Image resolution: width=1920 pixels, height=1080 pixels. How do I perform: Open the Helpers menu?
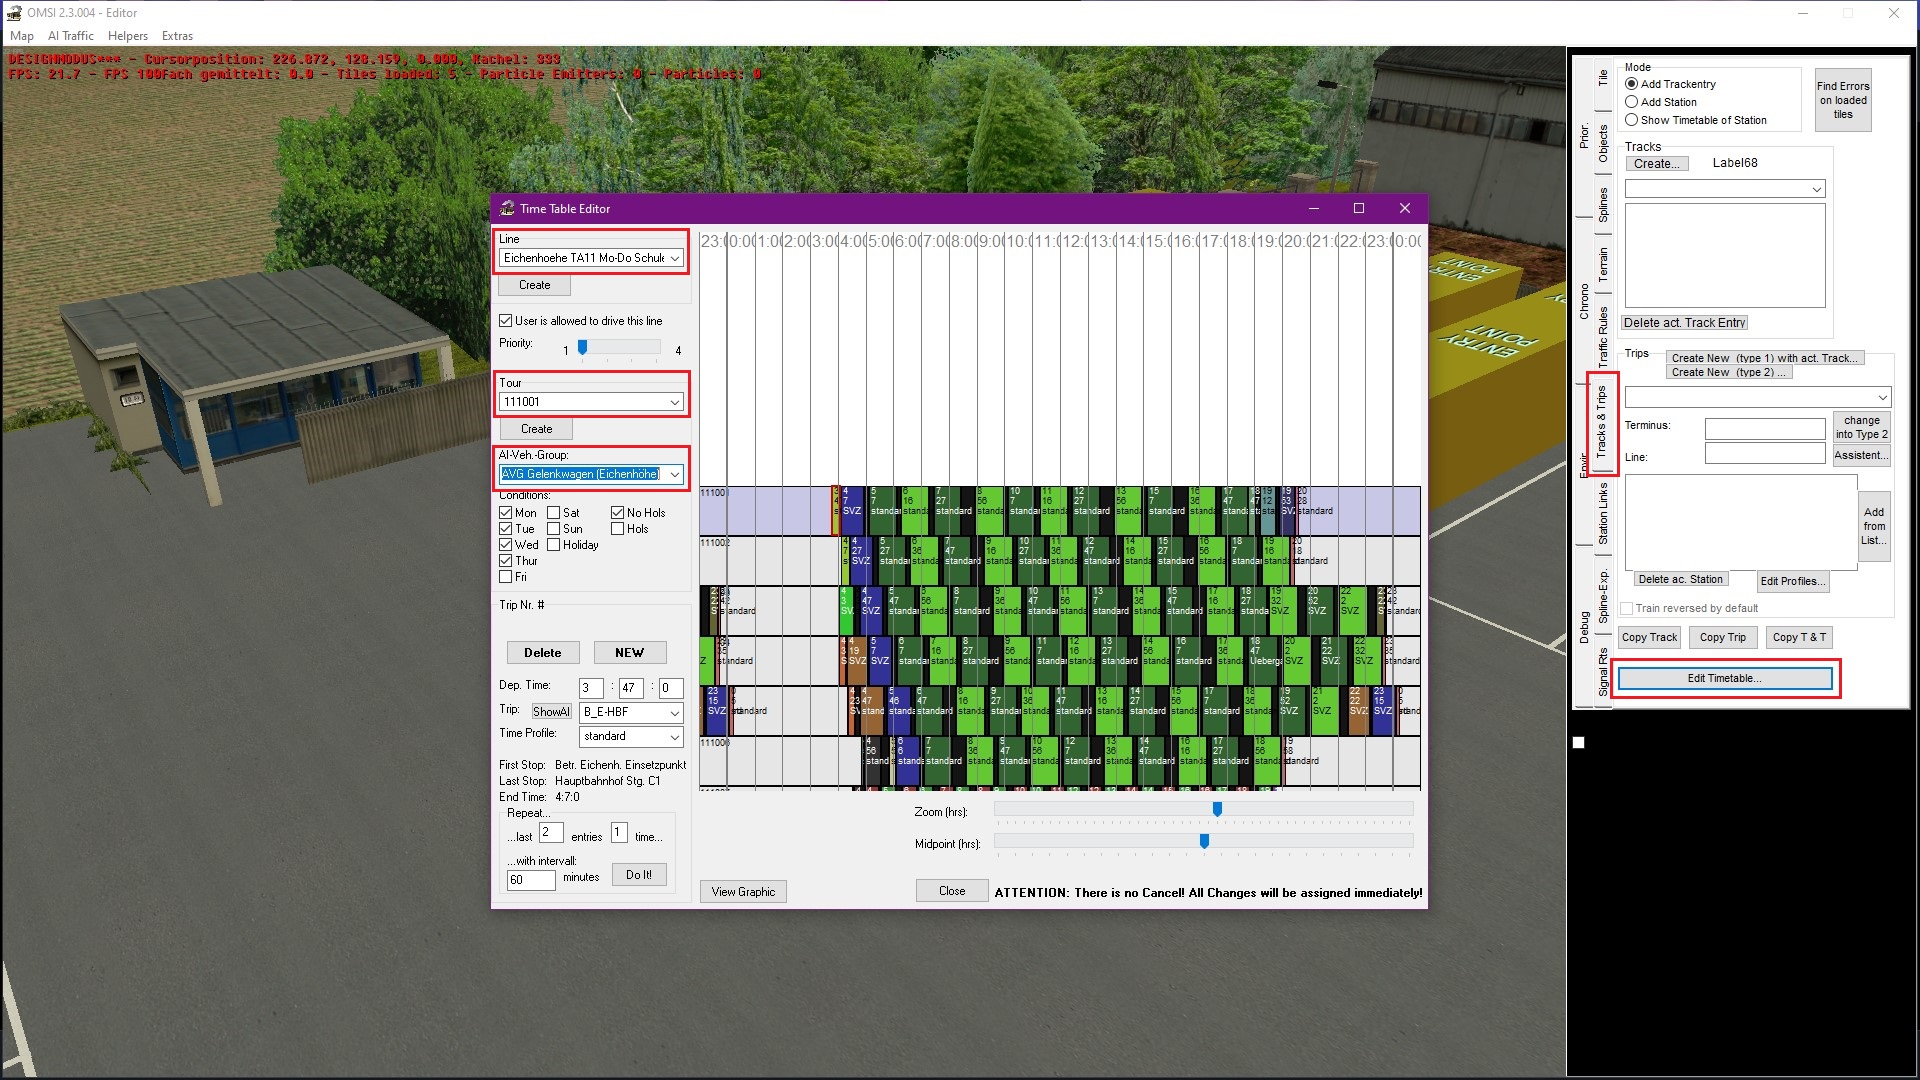128,36
